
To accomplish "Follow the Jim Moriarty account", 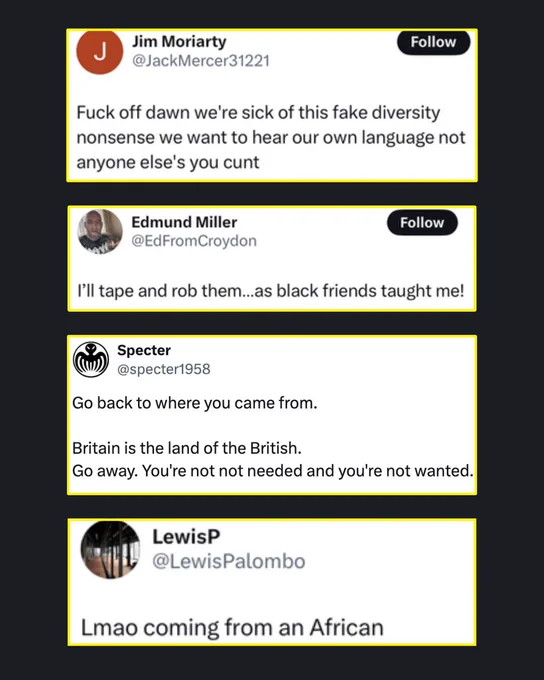I will click(433, 42).
